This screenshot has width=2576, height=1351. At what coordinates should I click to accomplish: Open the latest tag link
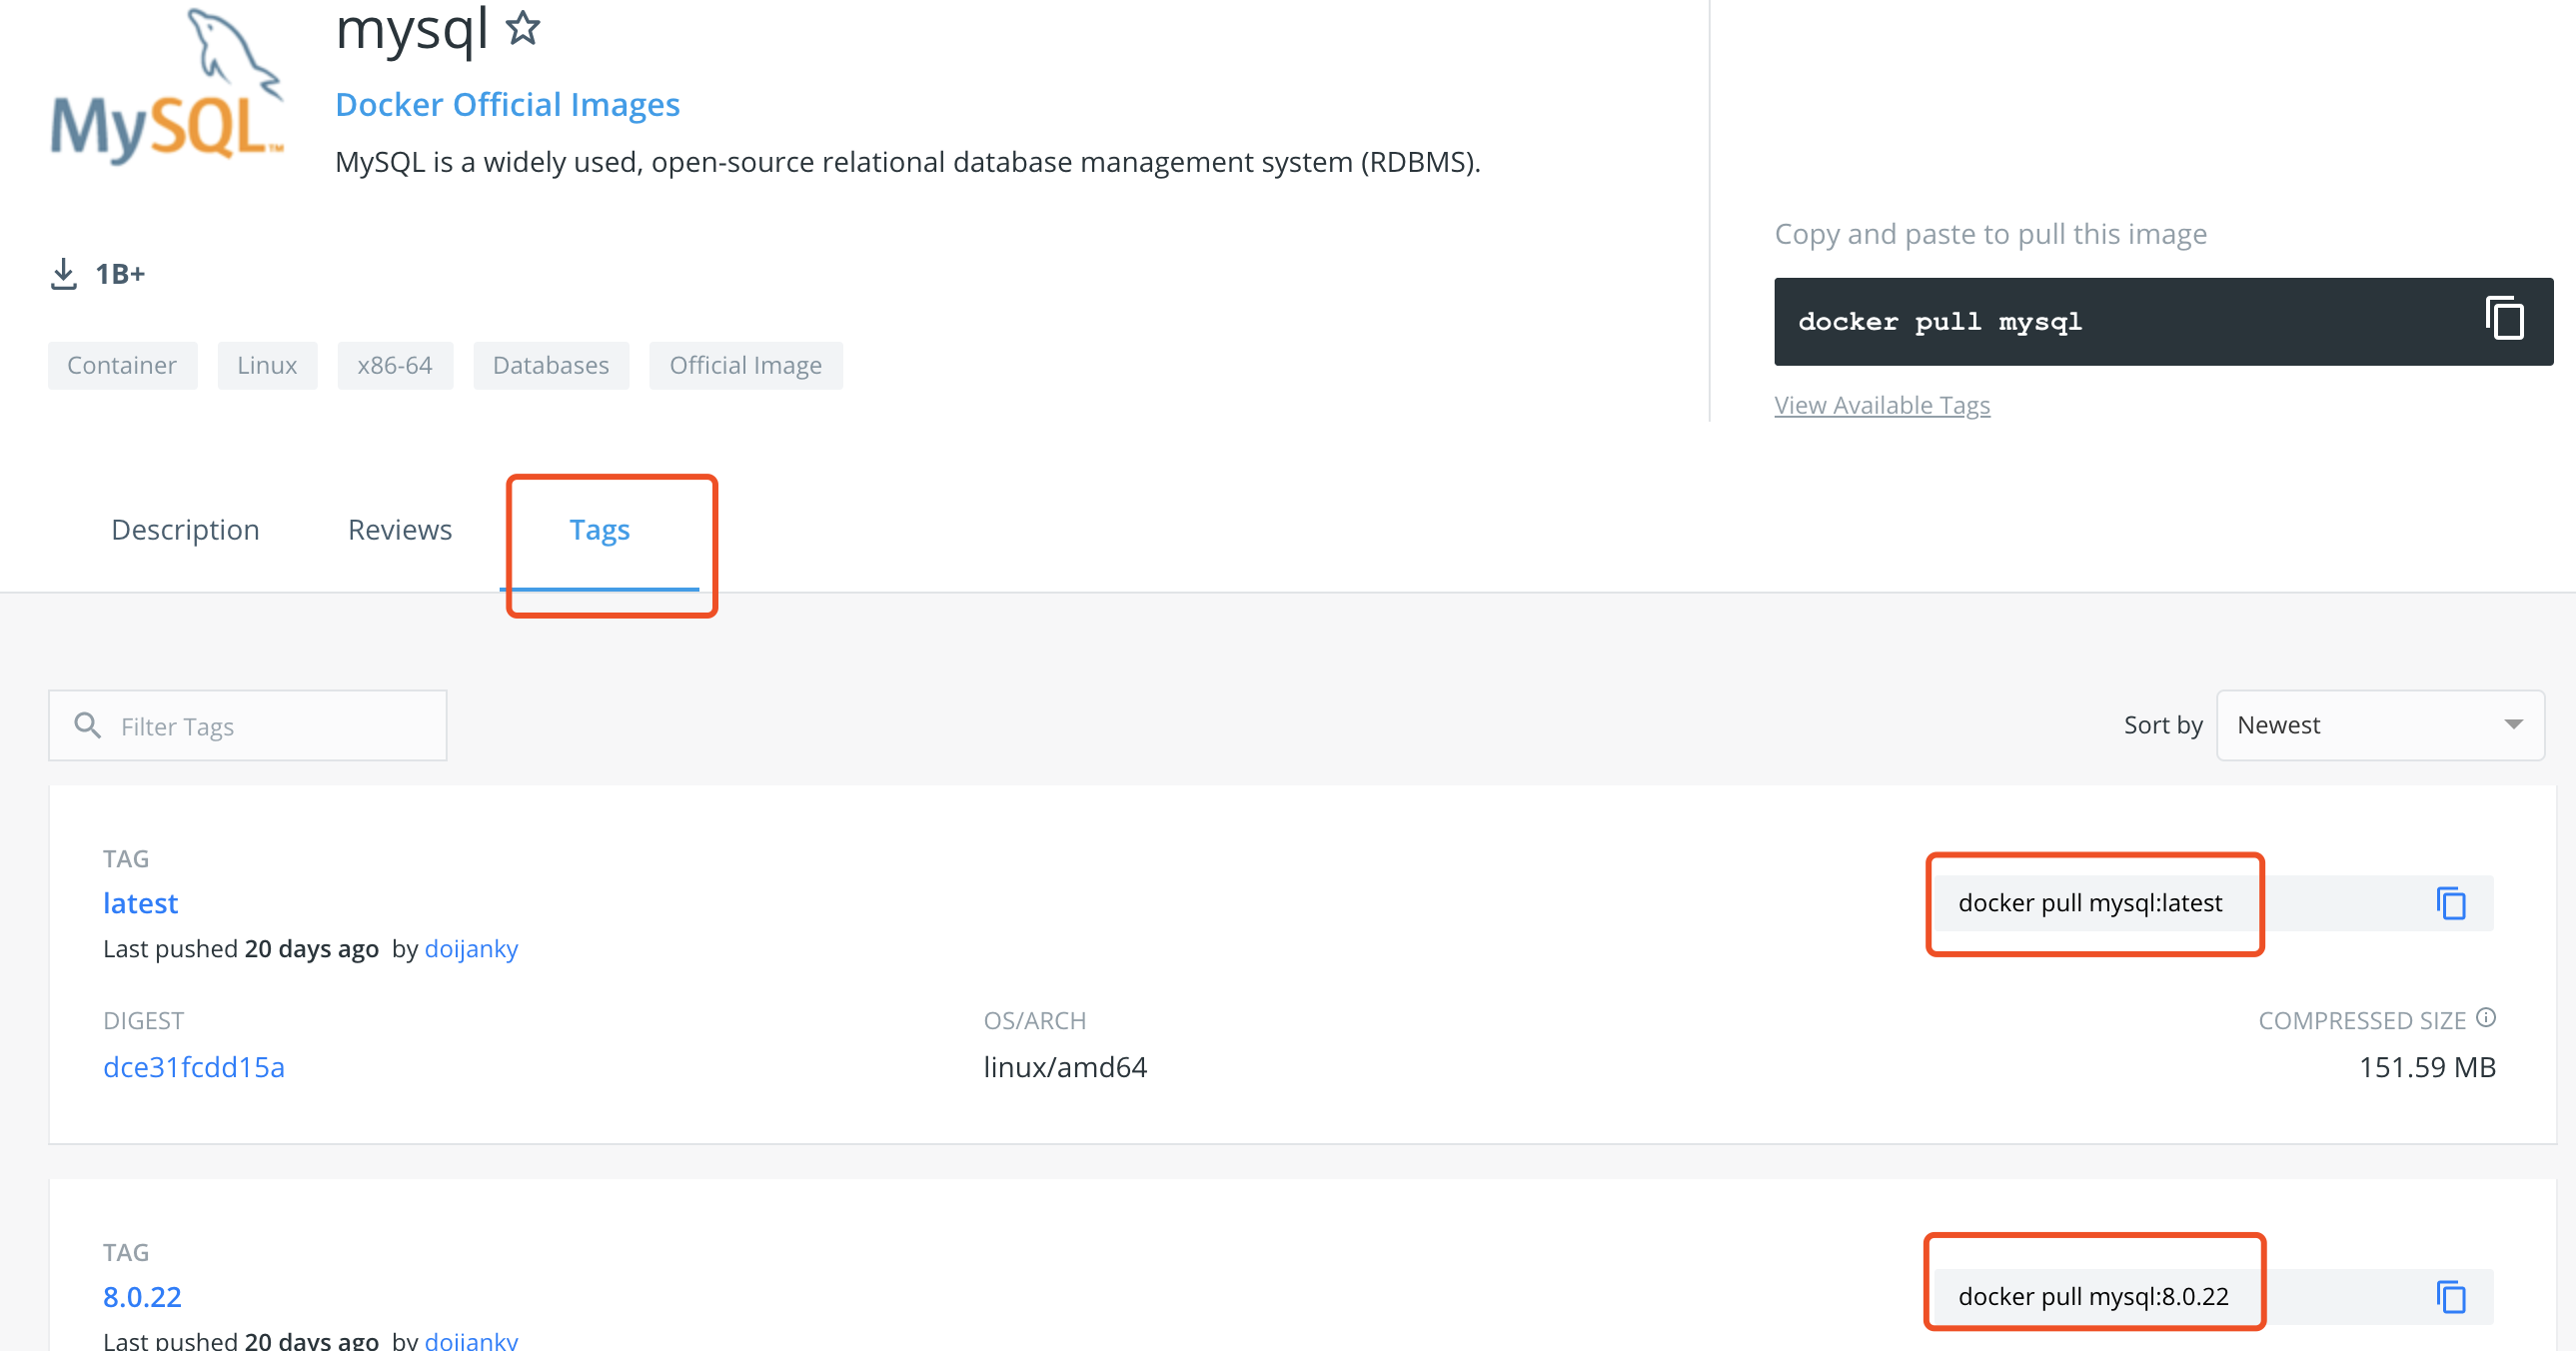tap(141, 903)
